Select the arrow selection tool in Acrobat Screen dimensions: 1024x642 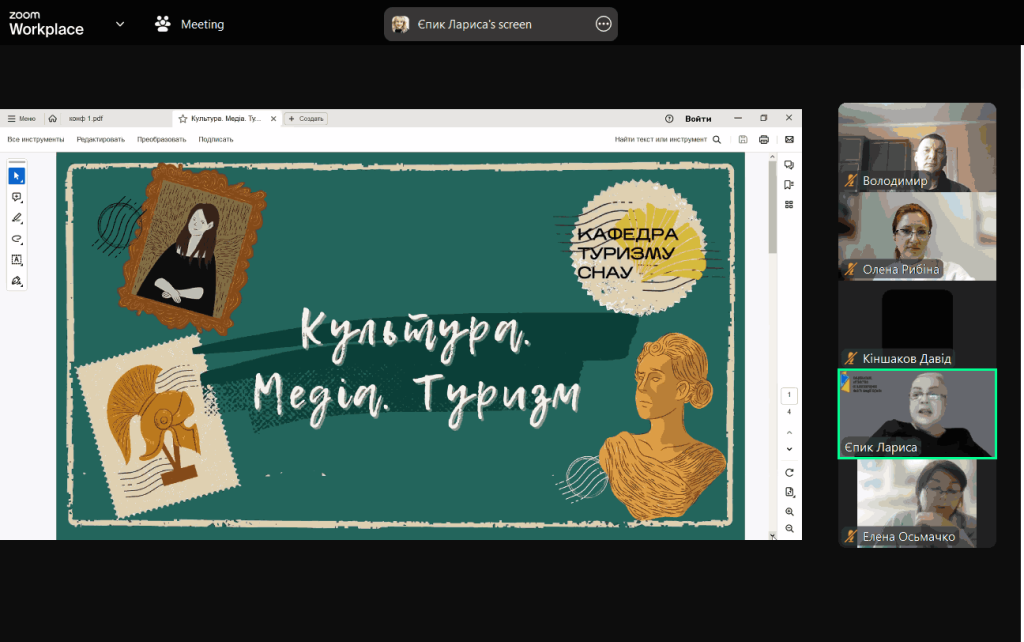pyautogui.click(x=17, y=176)
